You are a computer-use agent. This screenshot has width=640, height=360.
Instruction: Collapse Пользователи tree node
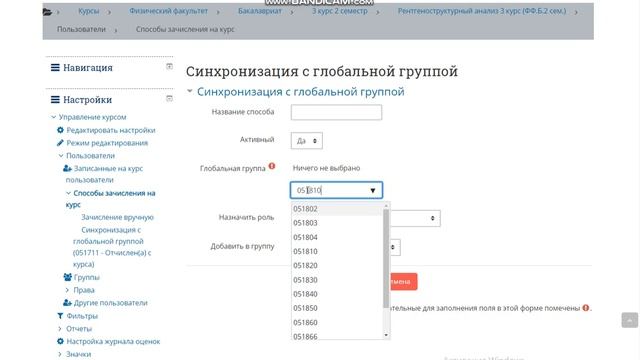pyautogui.click(x=61, y=156)
